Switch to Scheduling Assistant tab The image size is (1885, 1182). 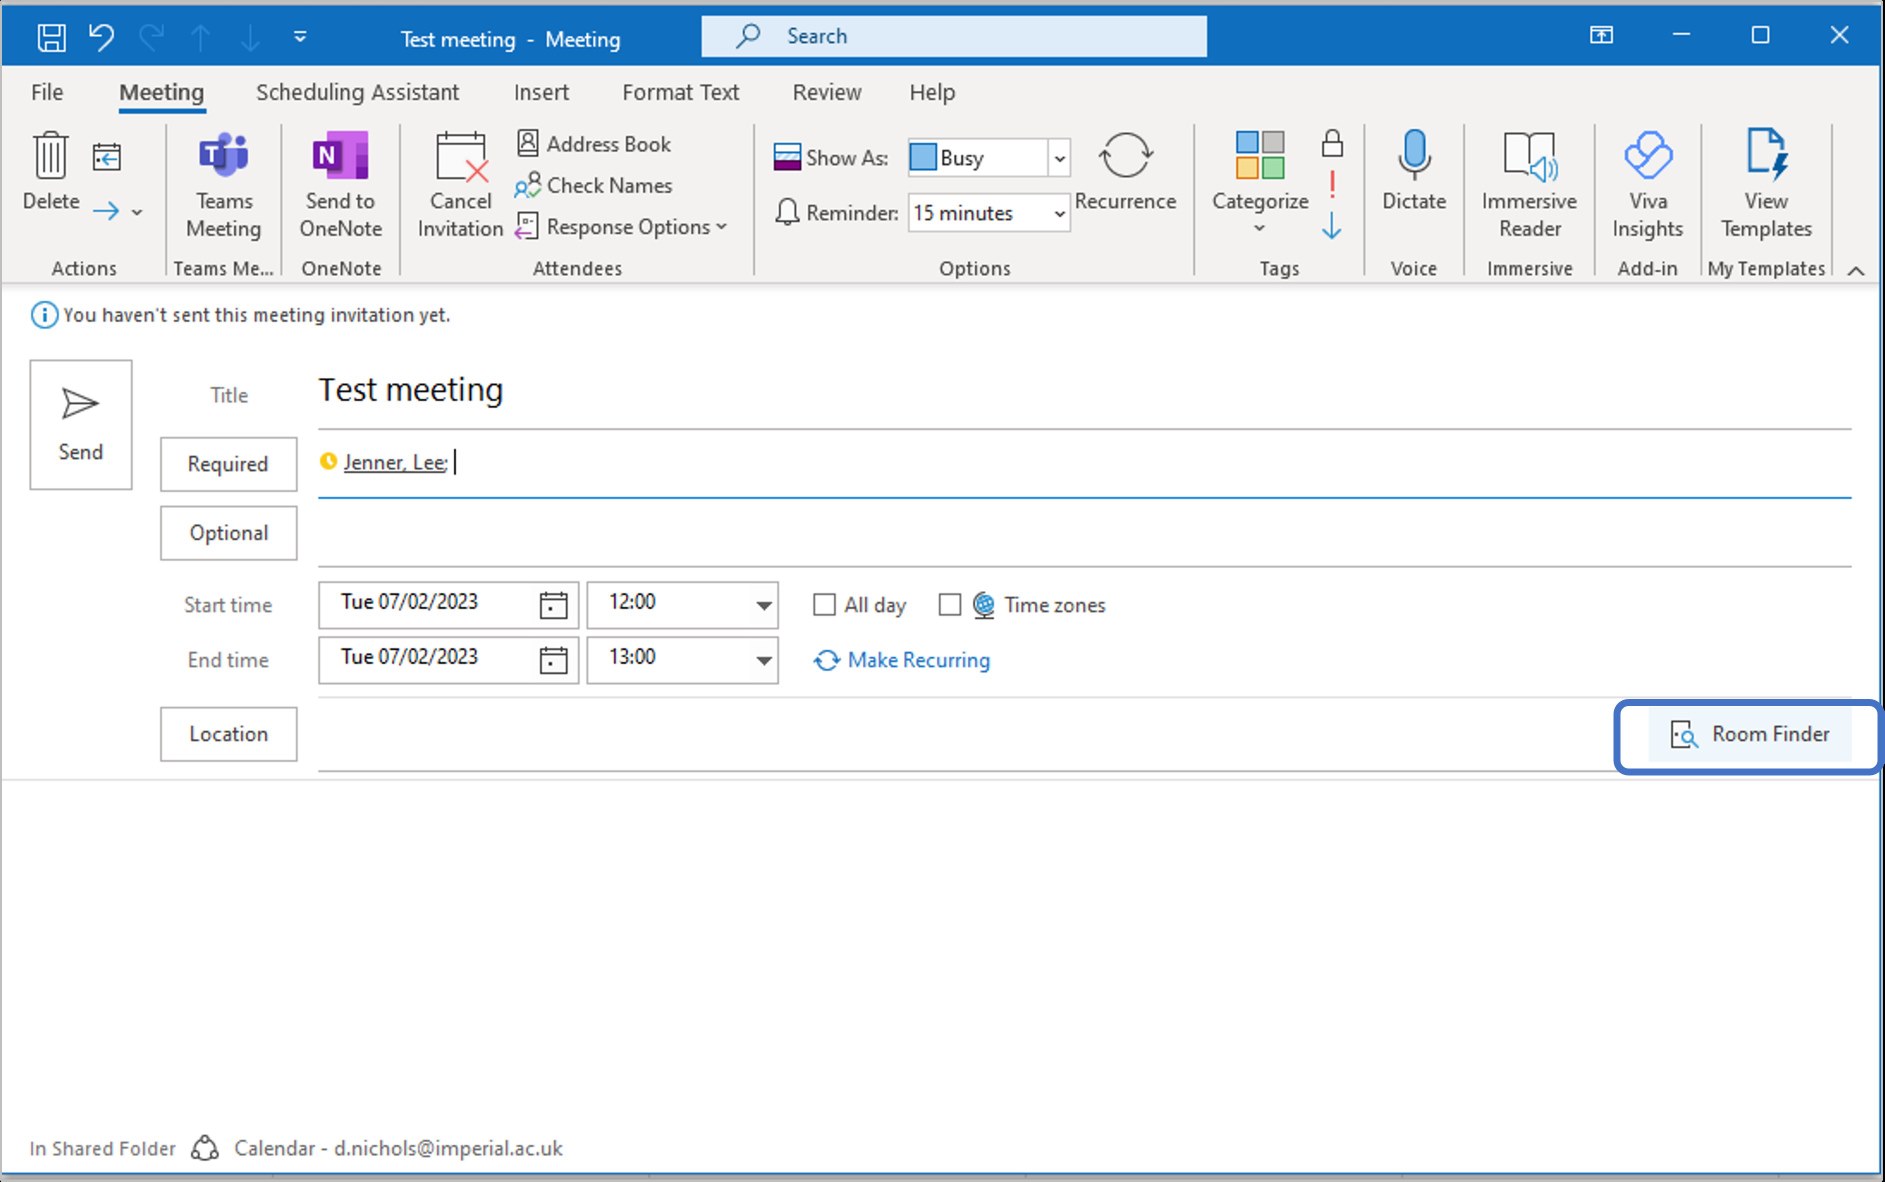tap(357, 92)
